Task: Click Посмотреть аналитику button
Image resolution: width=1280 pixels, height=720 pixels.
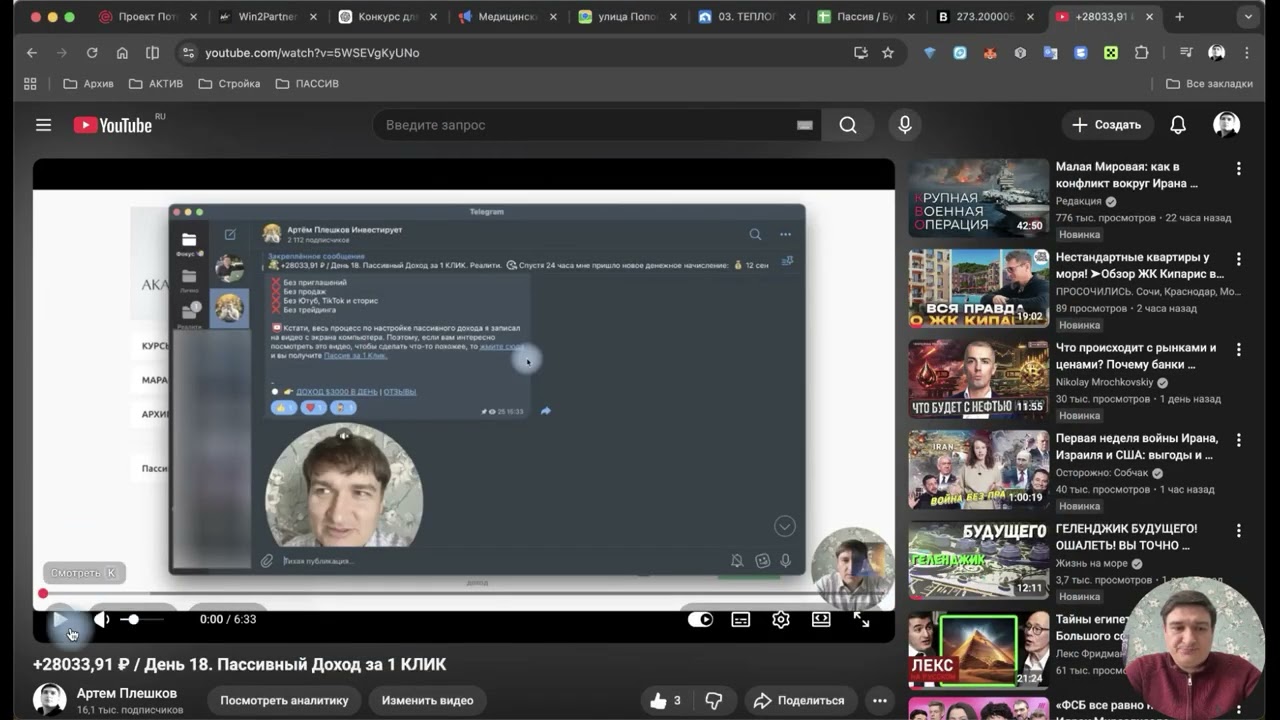Action: pos(284,701)
